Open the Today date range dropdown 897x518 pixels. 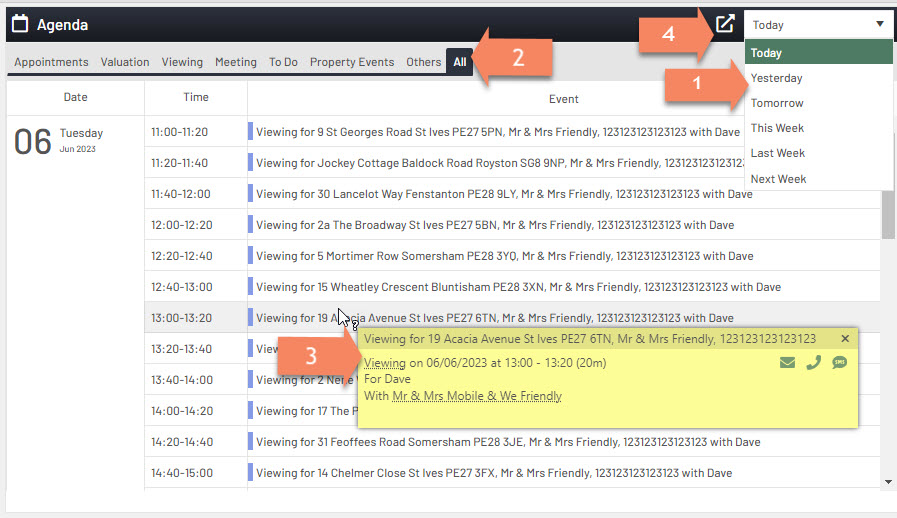pyautogui.click(x=817, y=25)
